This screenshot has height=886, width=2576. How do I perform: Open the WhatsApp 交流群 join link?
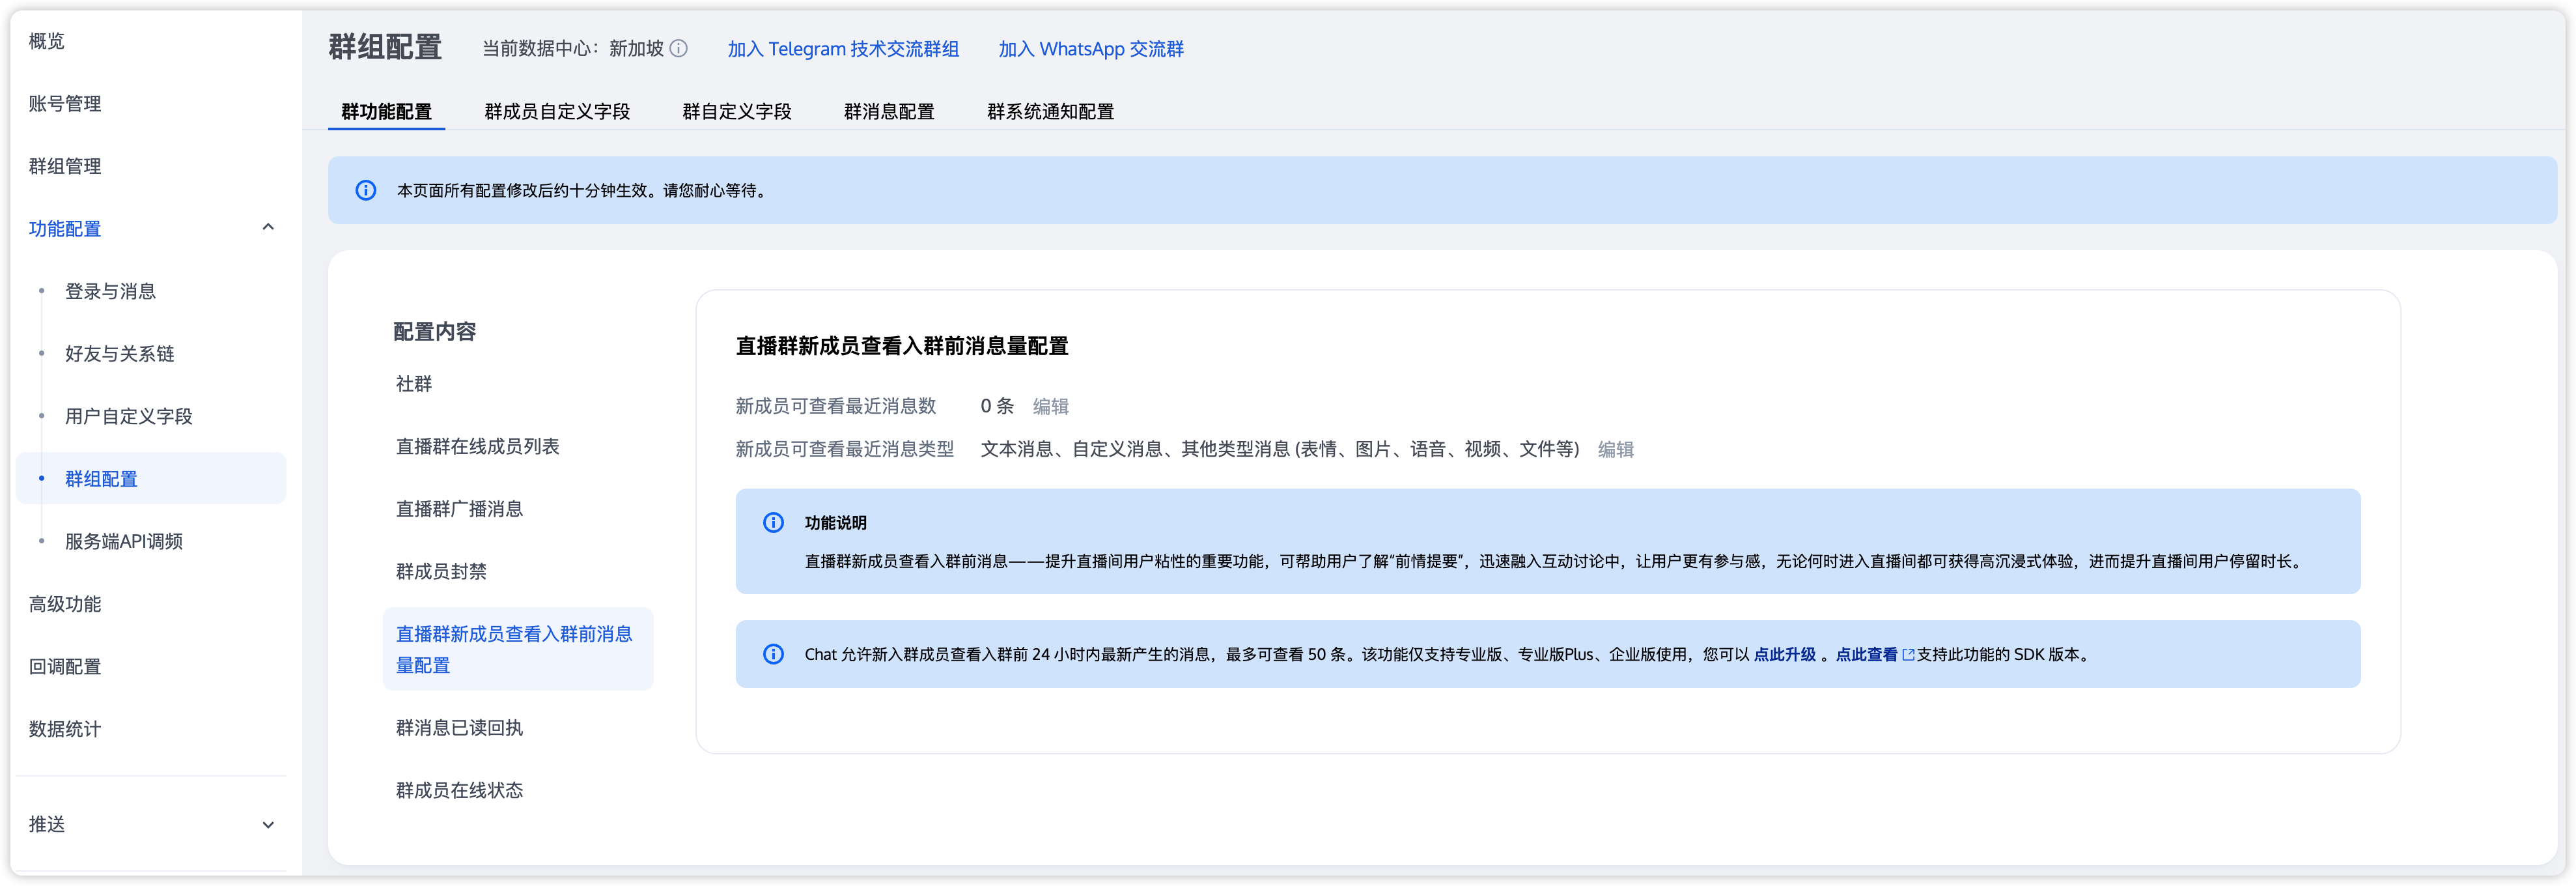[x=1090, y=49]
